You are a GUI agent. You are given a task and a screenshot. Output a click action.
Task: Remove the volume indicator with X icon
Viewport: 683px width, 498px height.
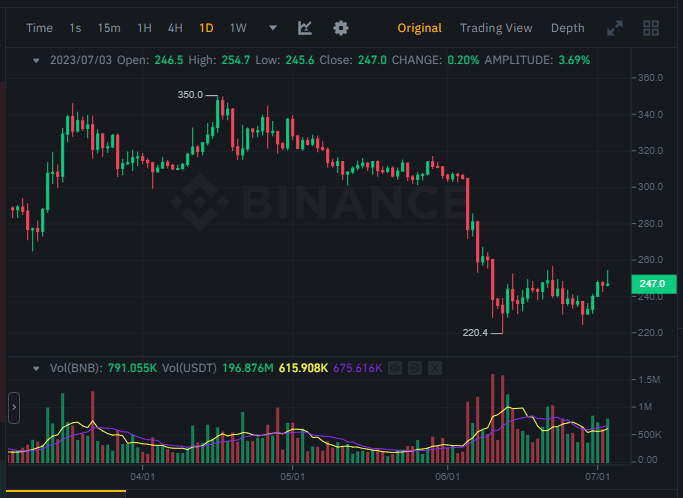coord(435,368)
